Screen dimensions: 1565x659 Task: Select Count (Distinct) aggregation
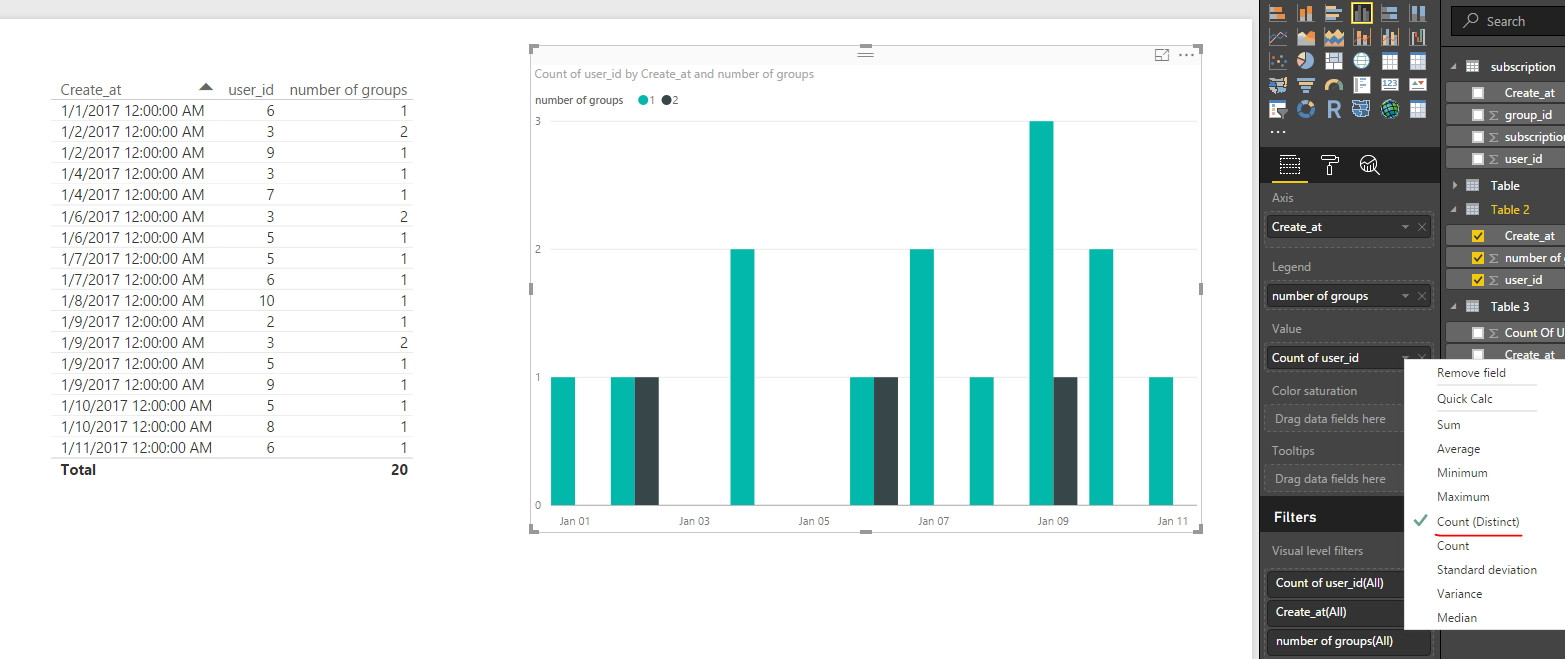1478,522
